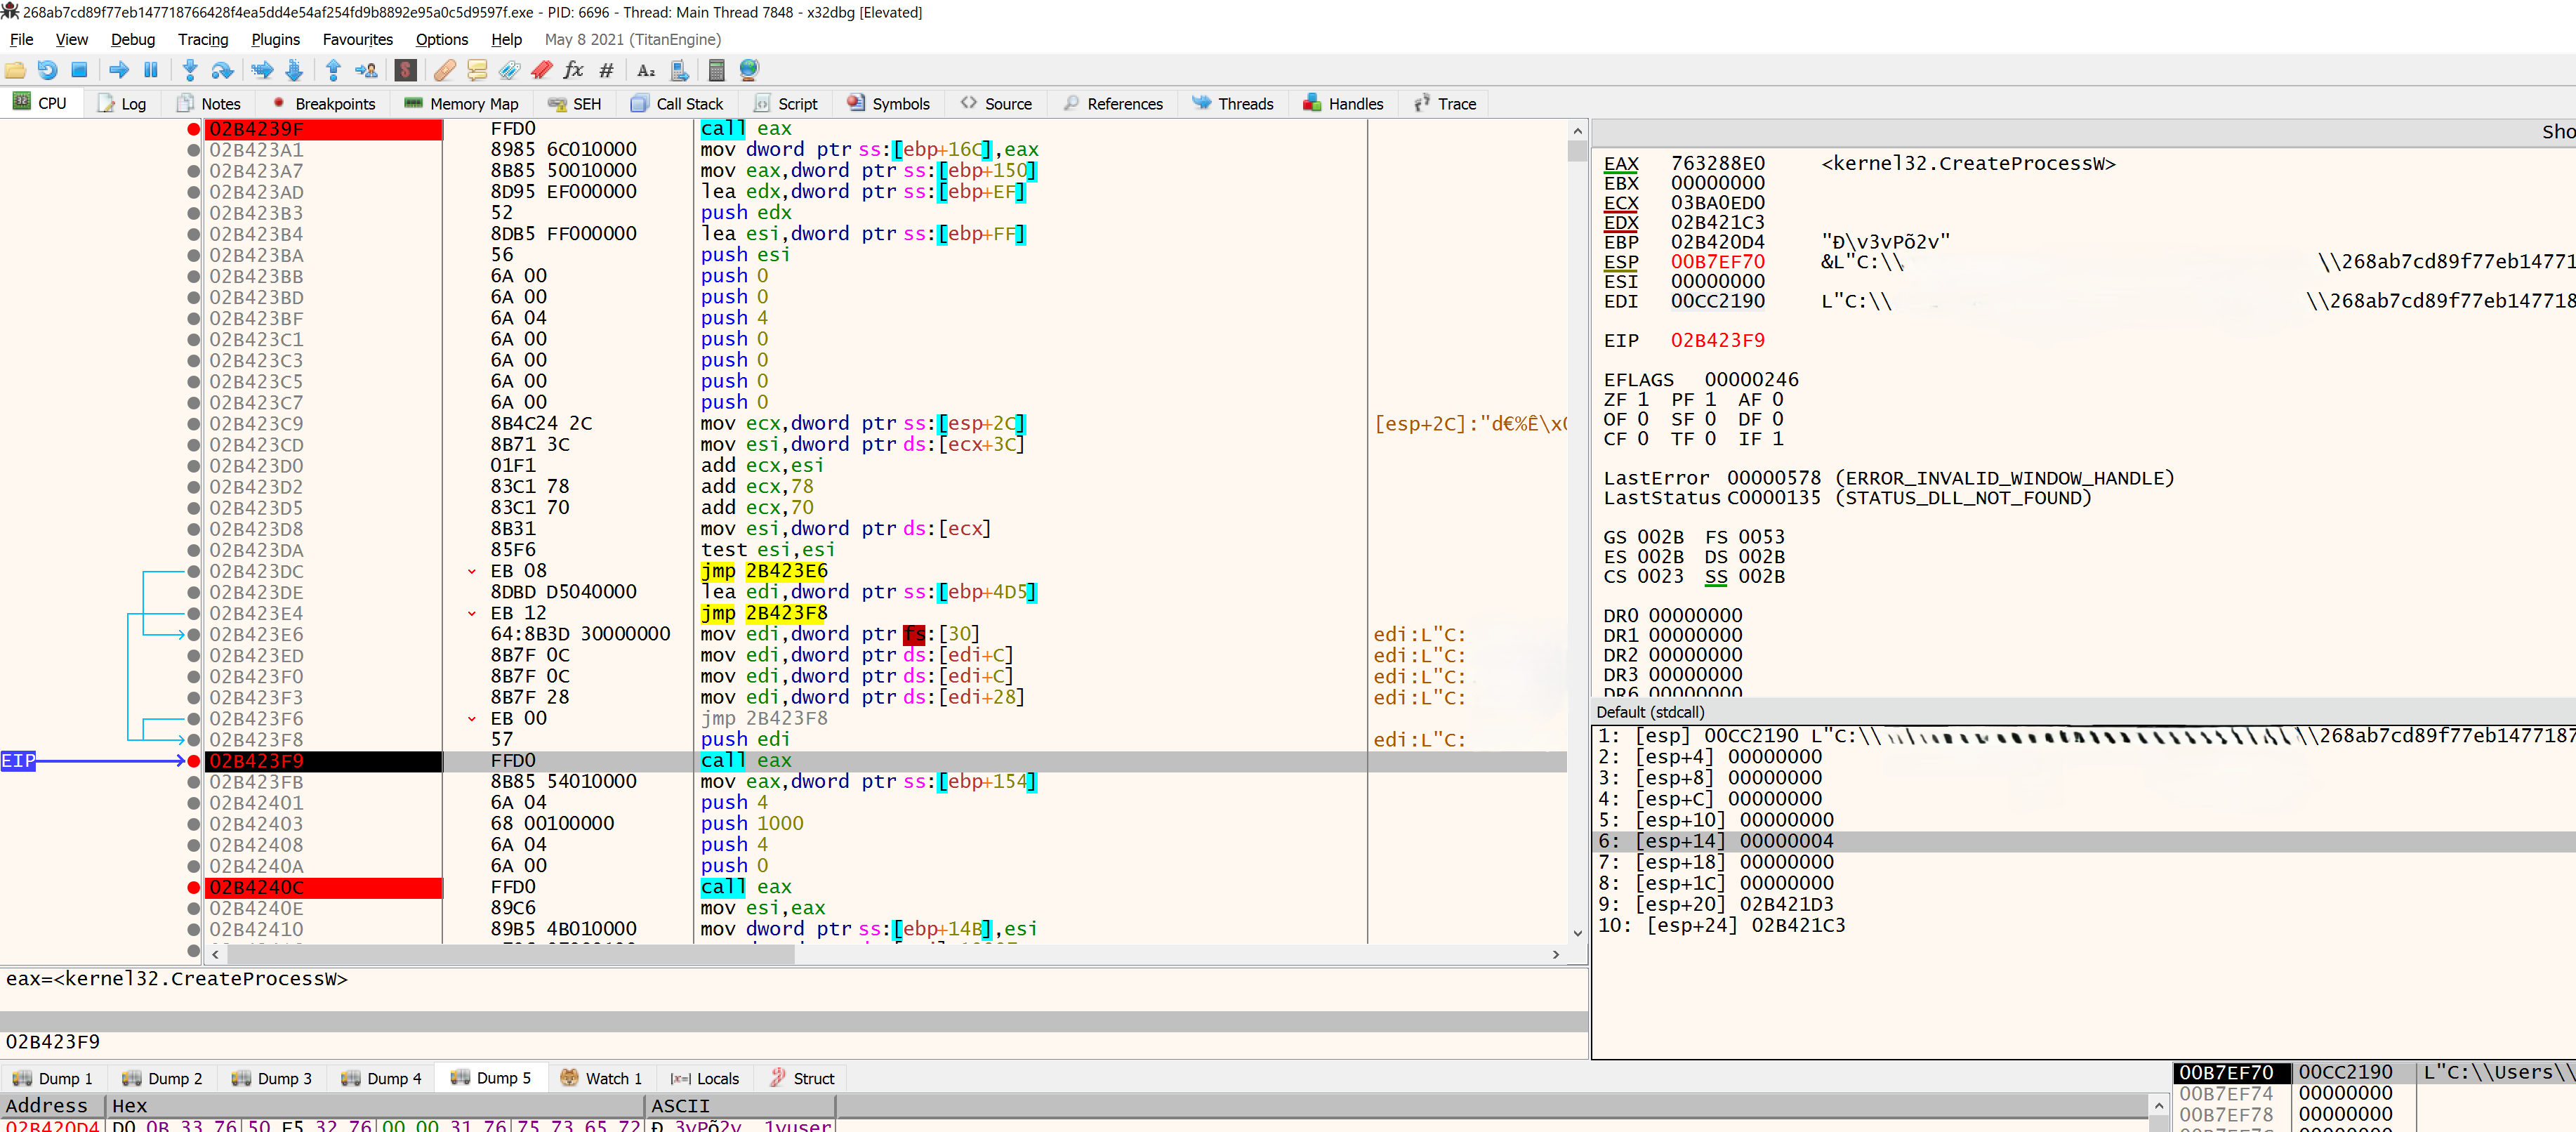Switch to the Locals tab
The height and width of the screenshot is (1132, 2576).
coord(705,1078)
